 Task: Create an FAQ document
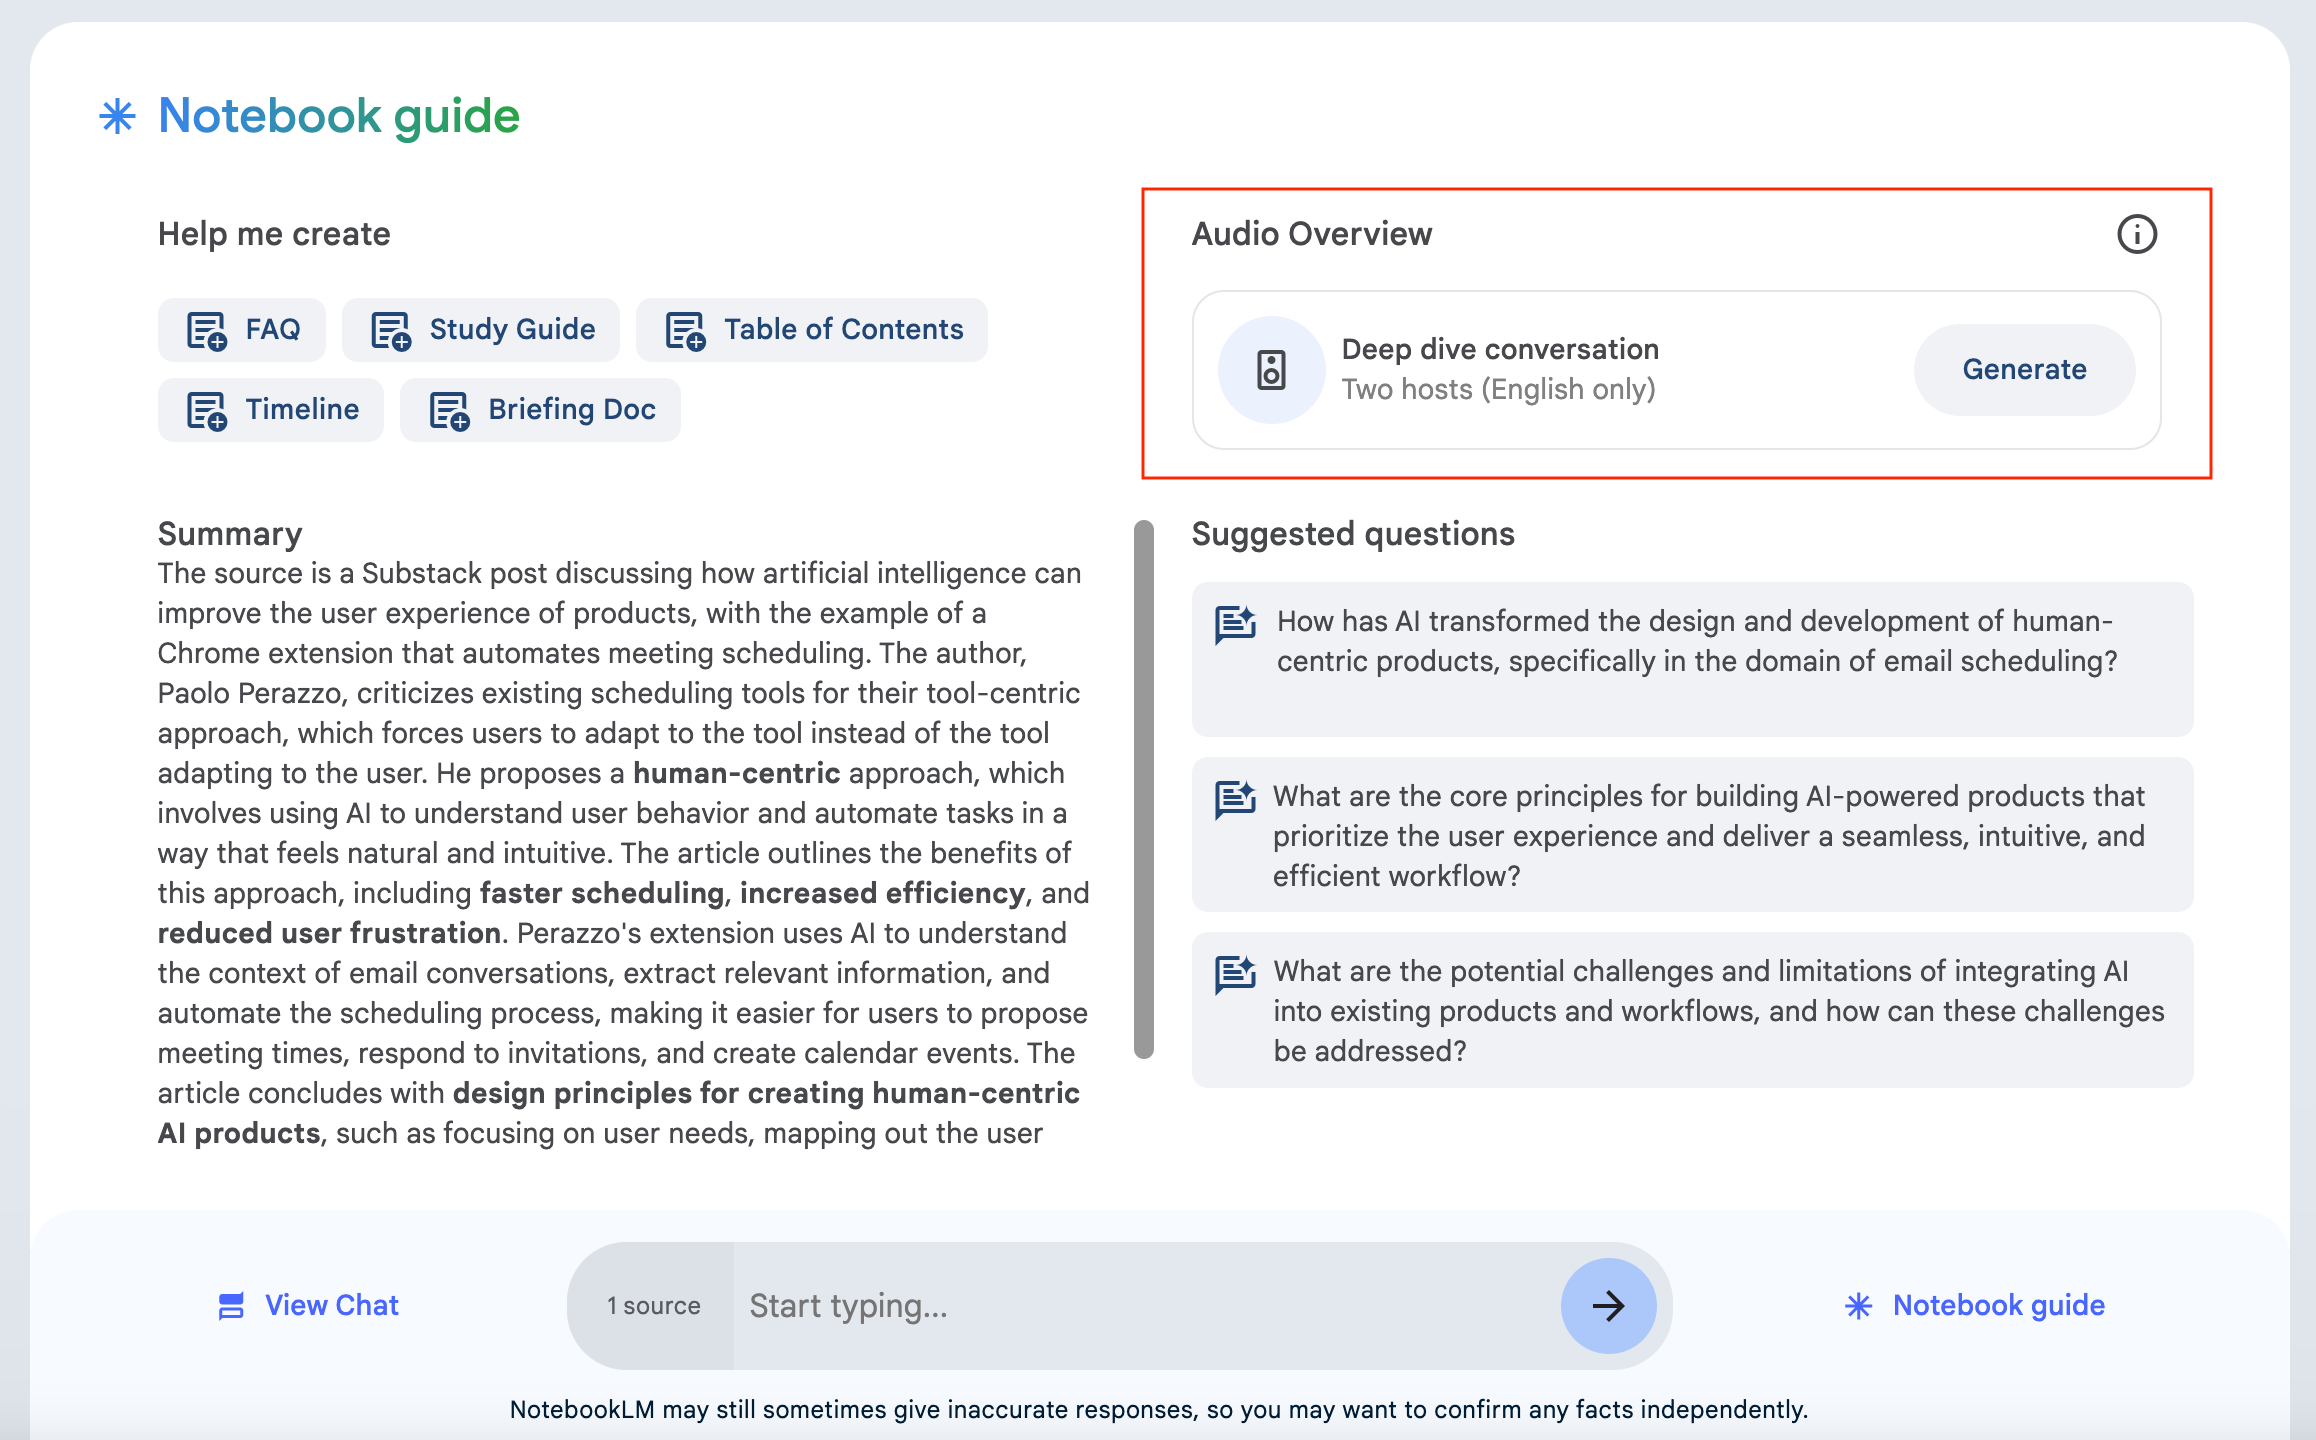242,330
